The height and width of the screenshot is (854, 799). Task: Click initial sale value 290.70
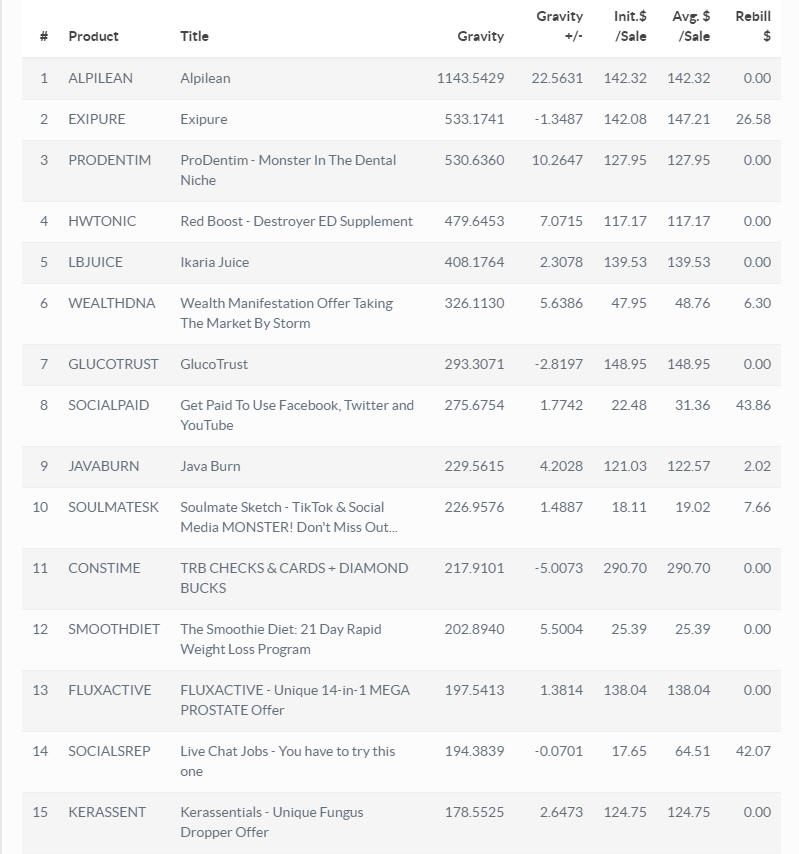(625, 568)
